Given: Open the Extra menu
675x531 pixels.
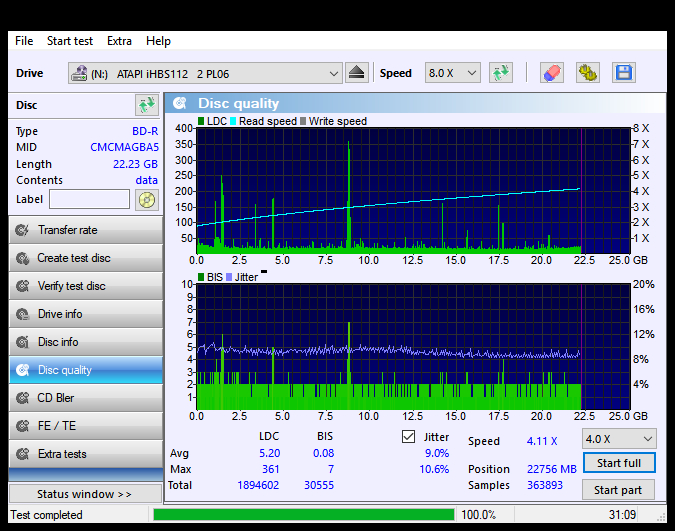Looking at the screenshot, I should tap(119, 41).
